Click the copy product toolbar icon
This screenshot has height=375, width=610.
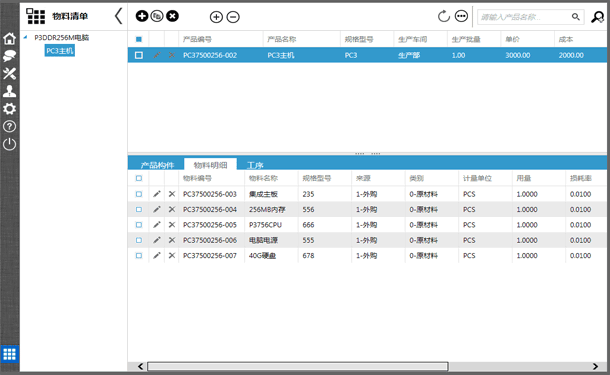click(157, 16)
